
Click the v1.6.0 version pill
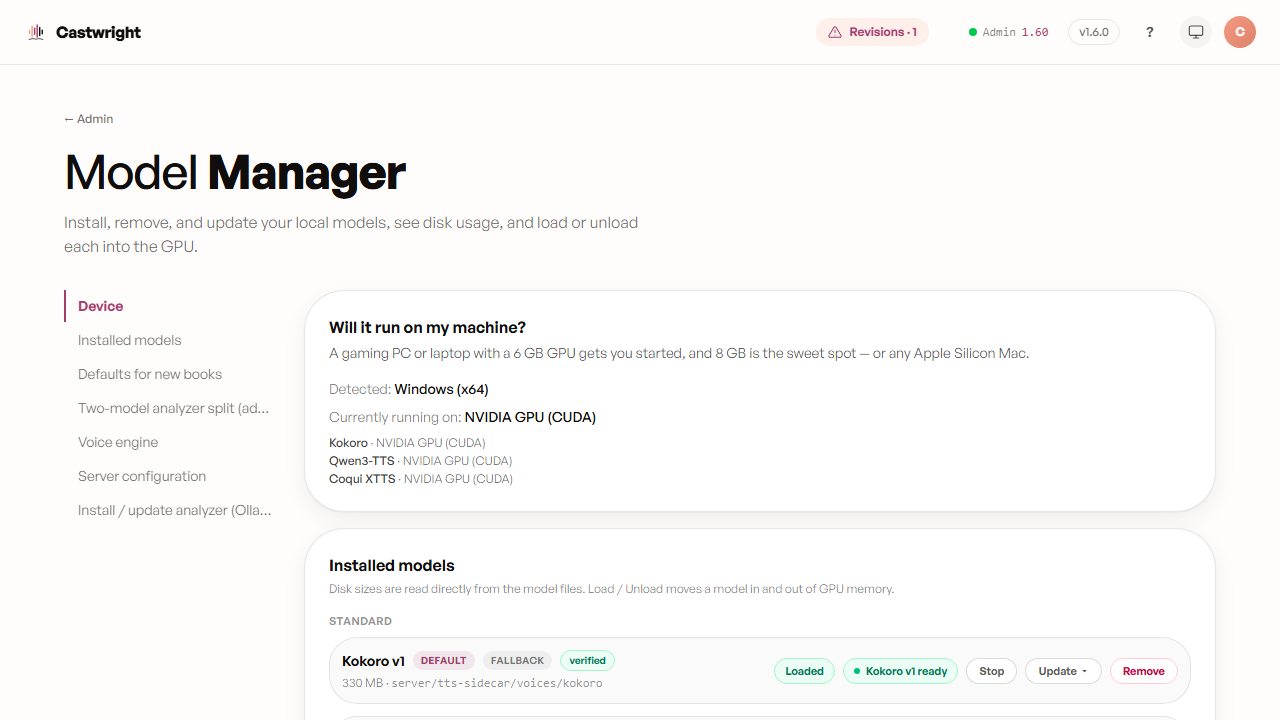tap(1094, 32)
